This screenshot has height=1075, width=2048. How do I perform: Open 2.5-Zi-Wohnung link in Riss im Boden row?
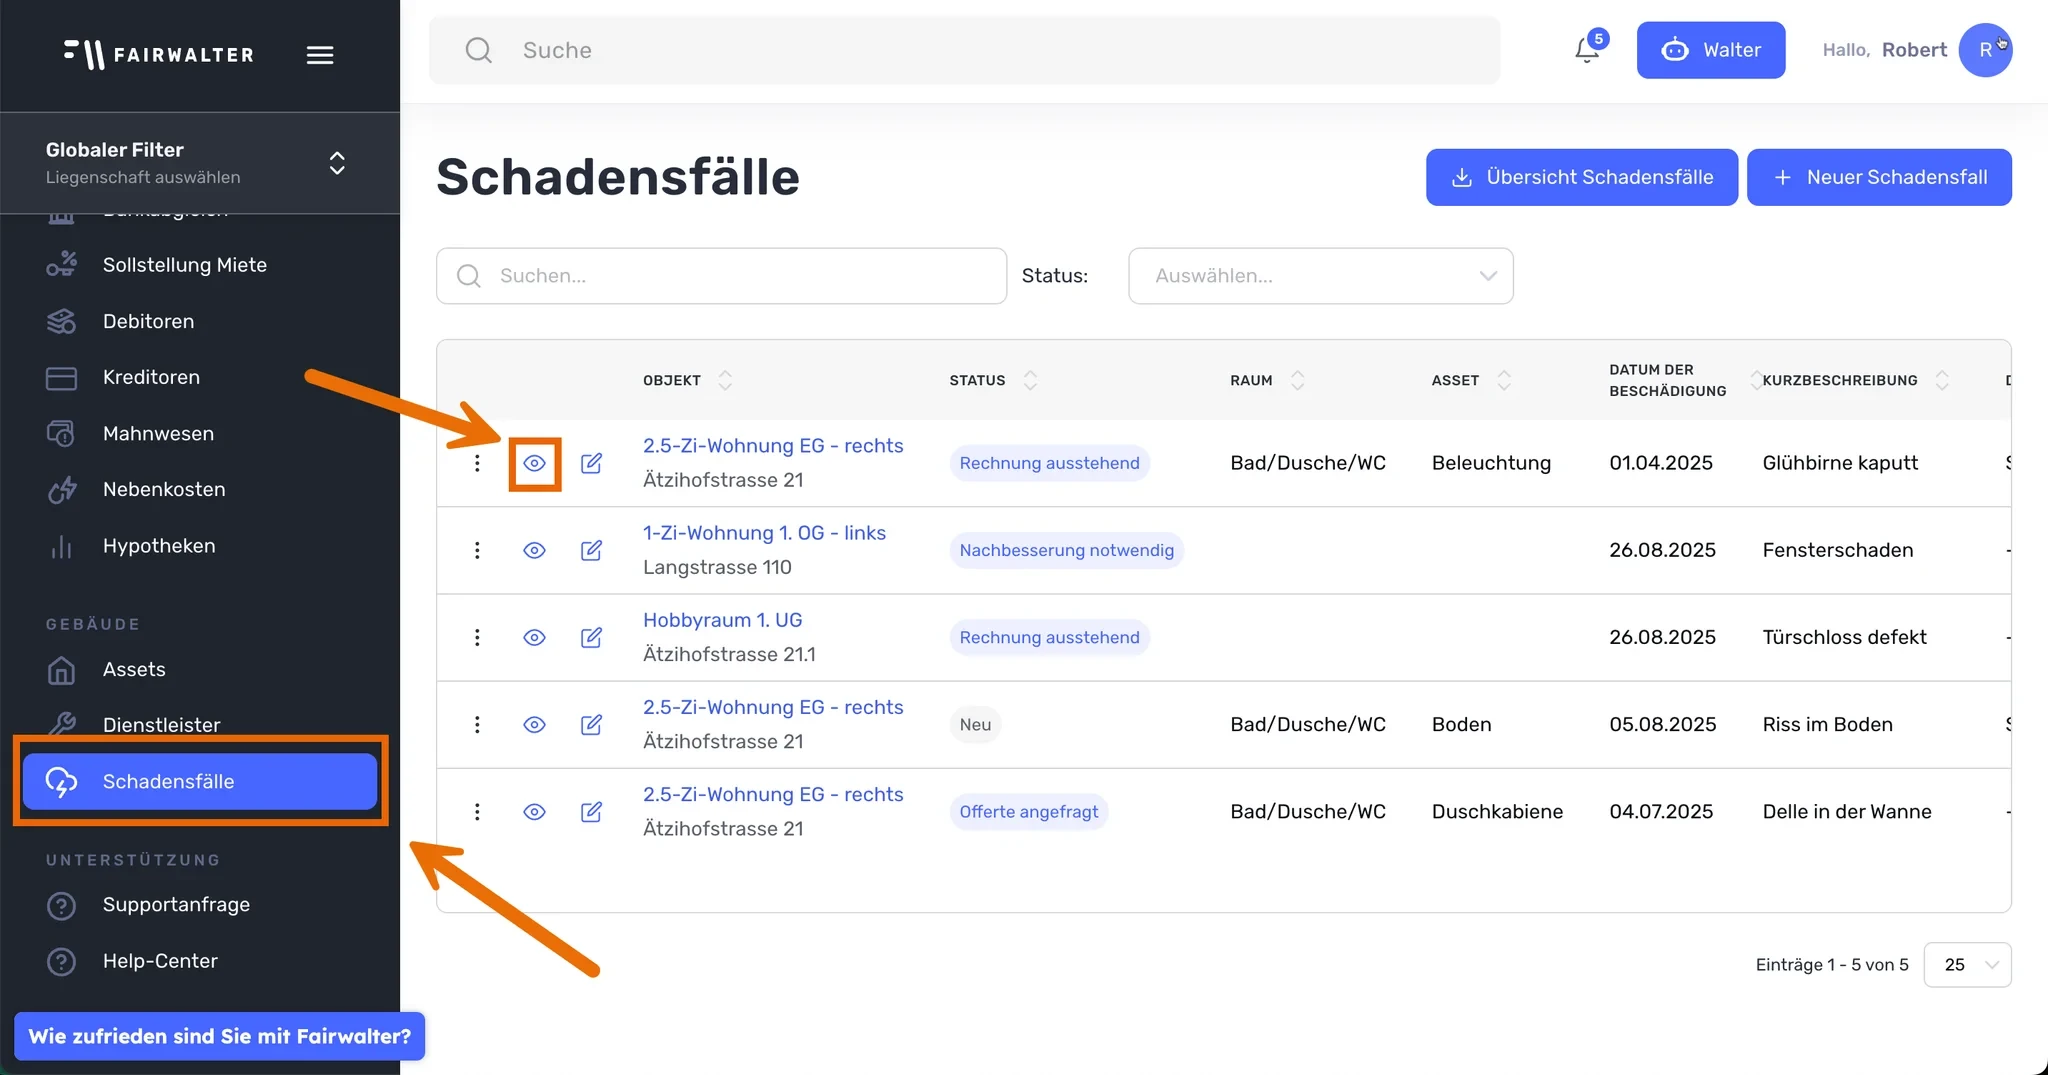pyautogui.click(x=773, y=707)
